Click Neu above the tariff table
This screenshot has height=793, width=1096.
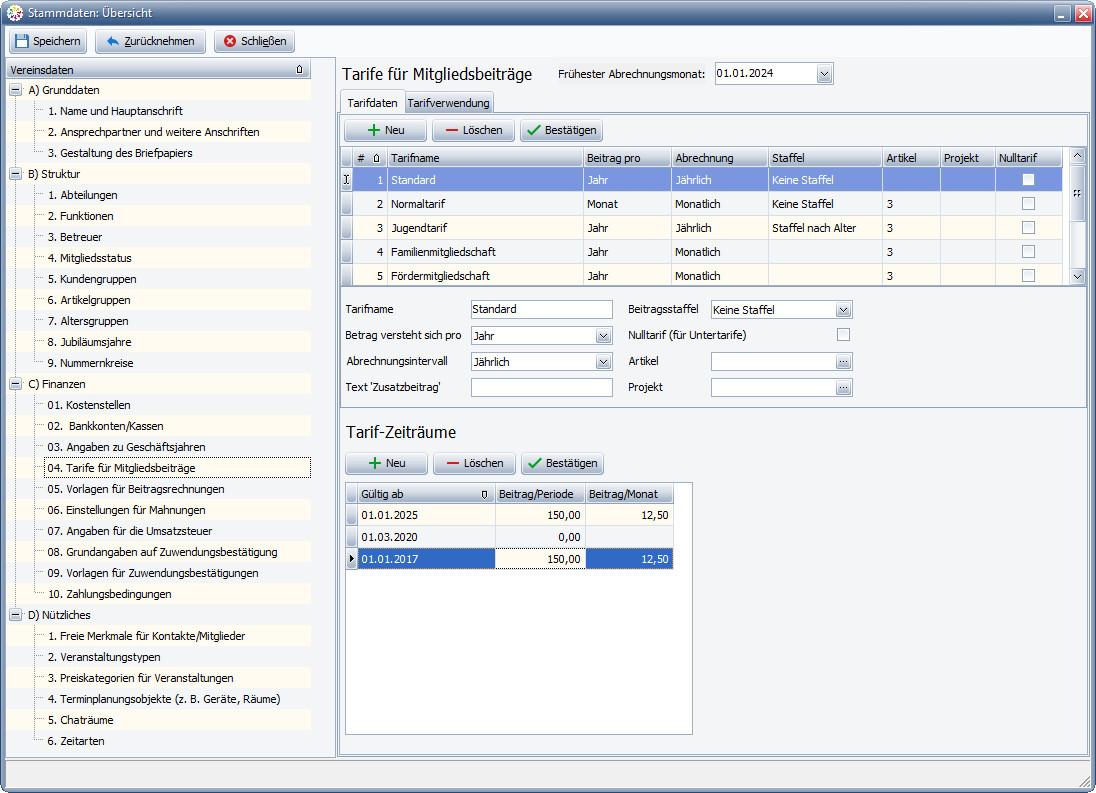pos(386,130)
